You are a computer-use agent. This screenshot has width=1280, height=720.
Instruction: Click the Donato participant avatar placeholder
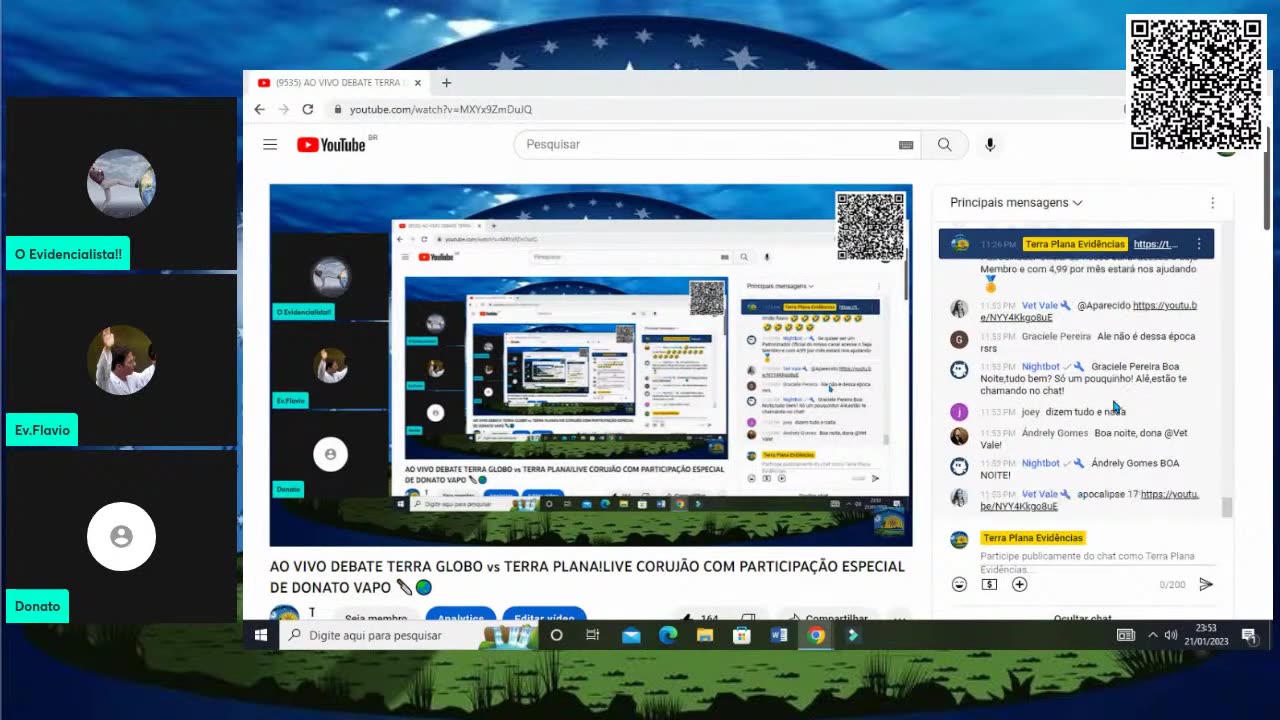coord(121,537)
